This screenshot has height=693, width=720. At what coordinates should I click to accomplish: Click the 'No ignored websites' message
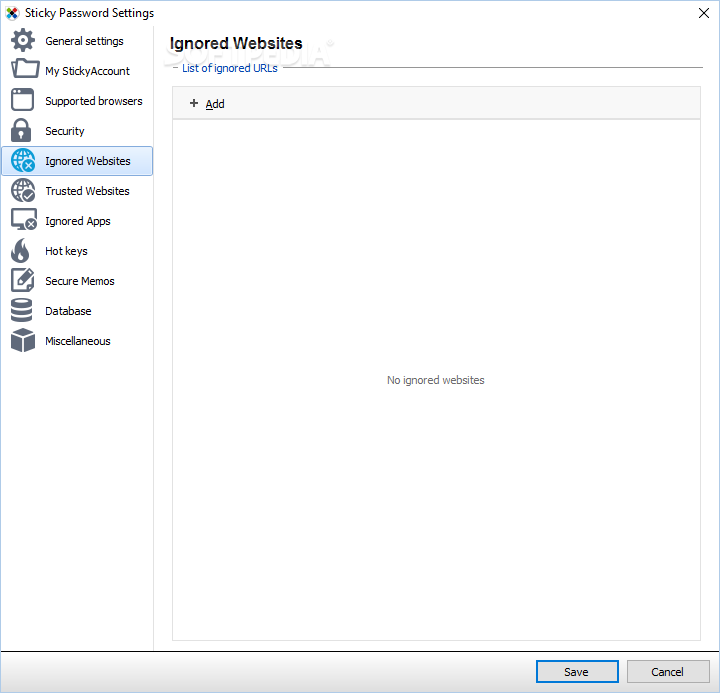click(x=435, y=380)
